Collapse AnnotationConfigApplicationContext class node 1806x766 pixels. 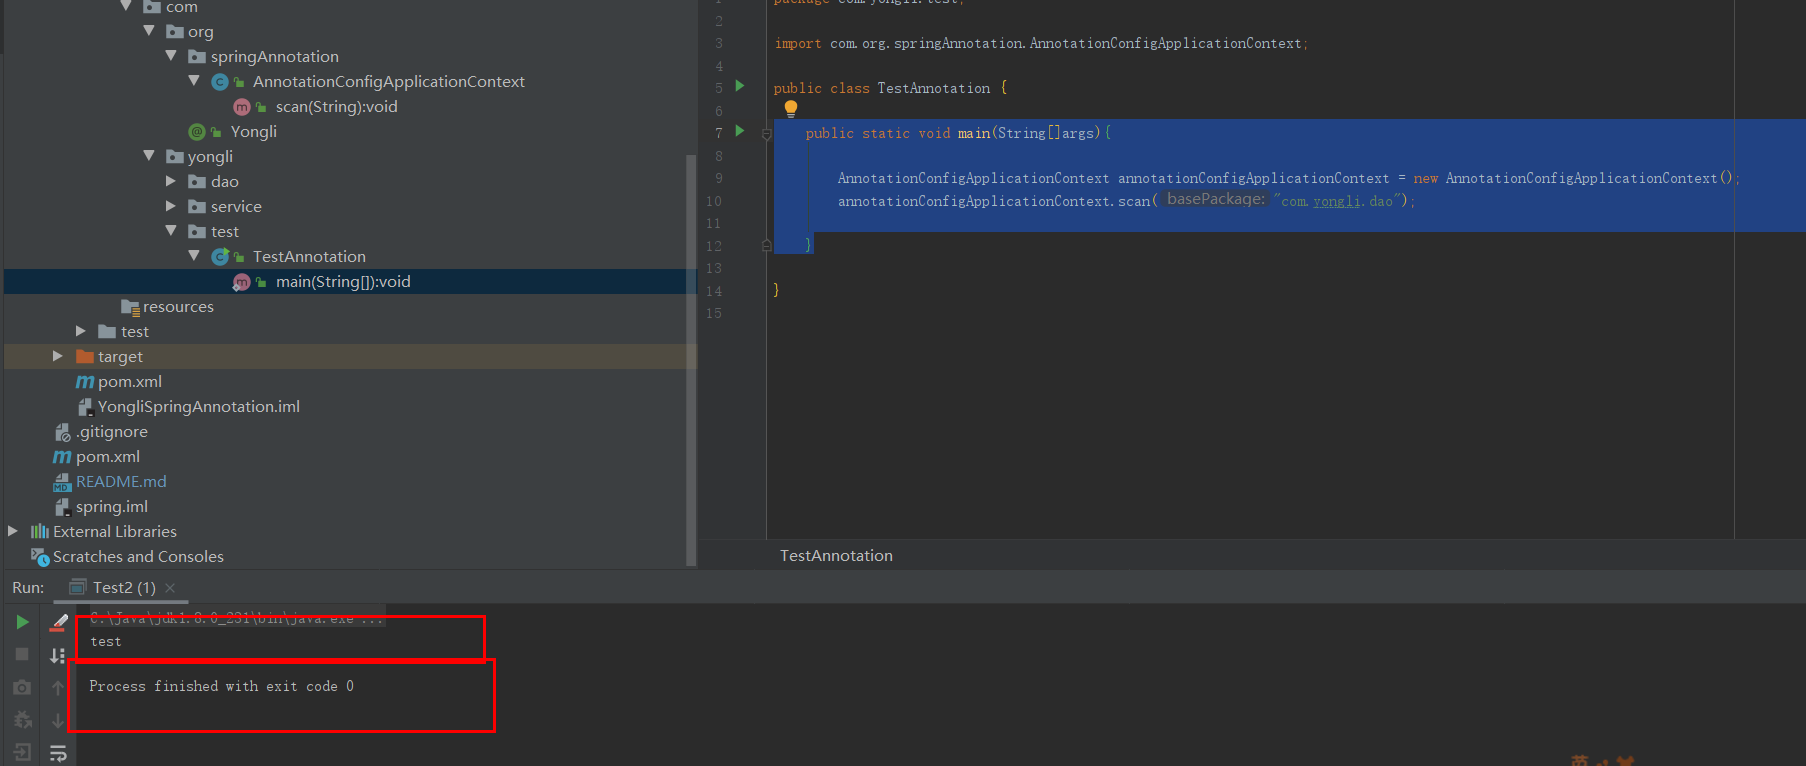point(194,81)
